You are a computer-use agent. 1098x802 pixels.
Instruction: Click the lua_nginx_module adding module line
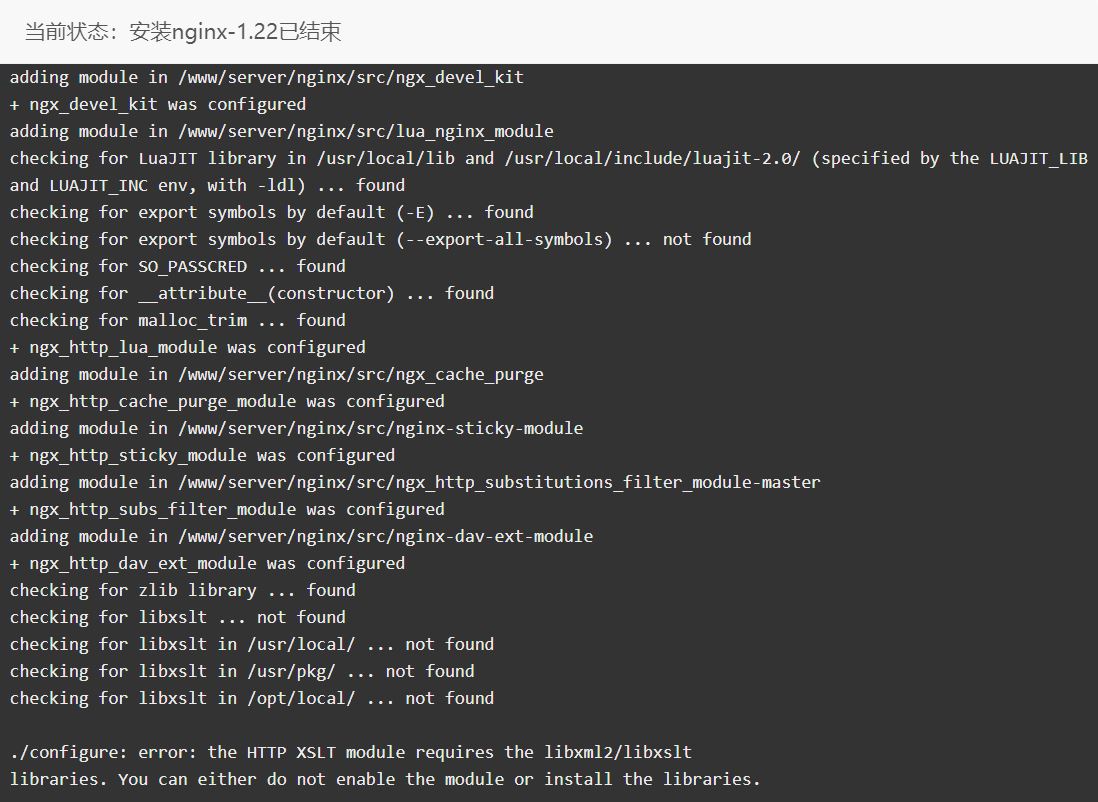282,132
